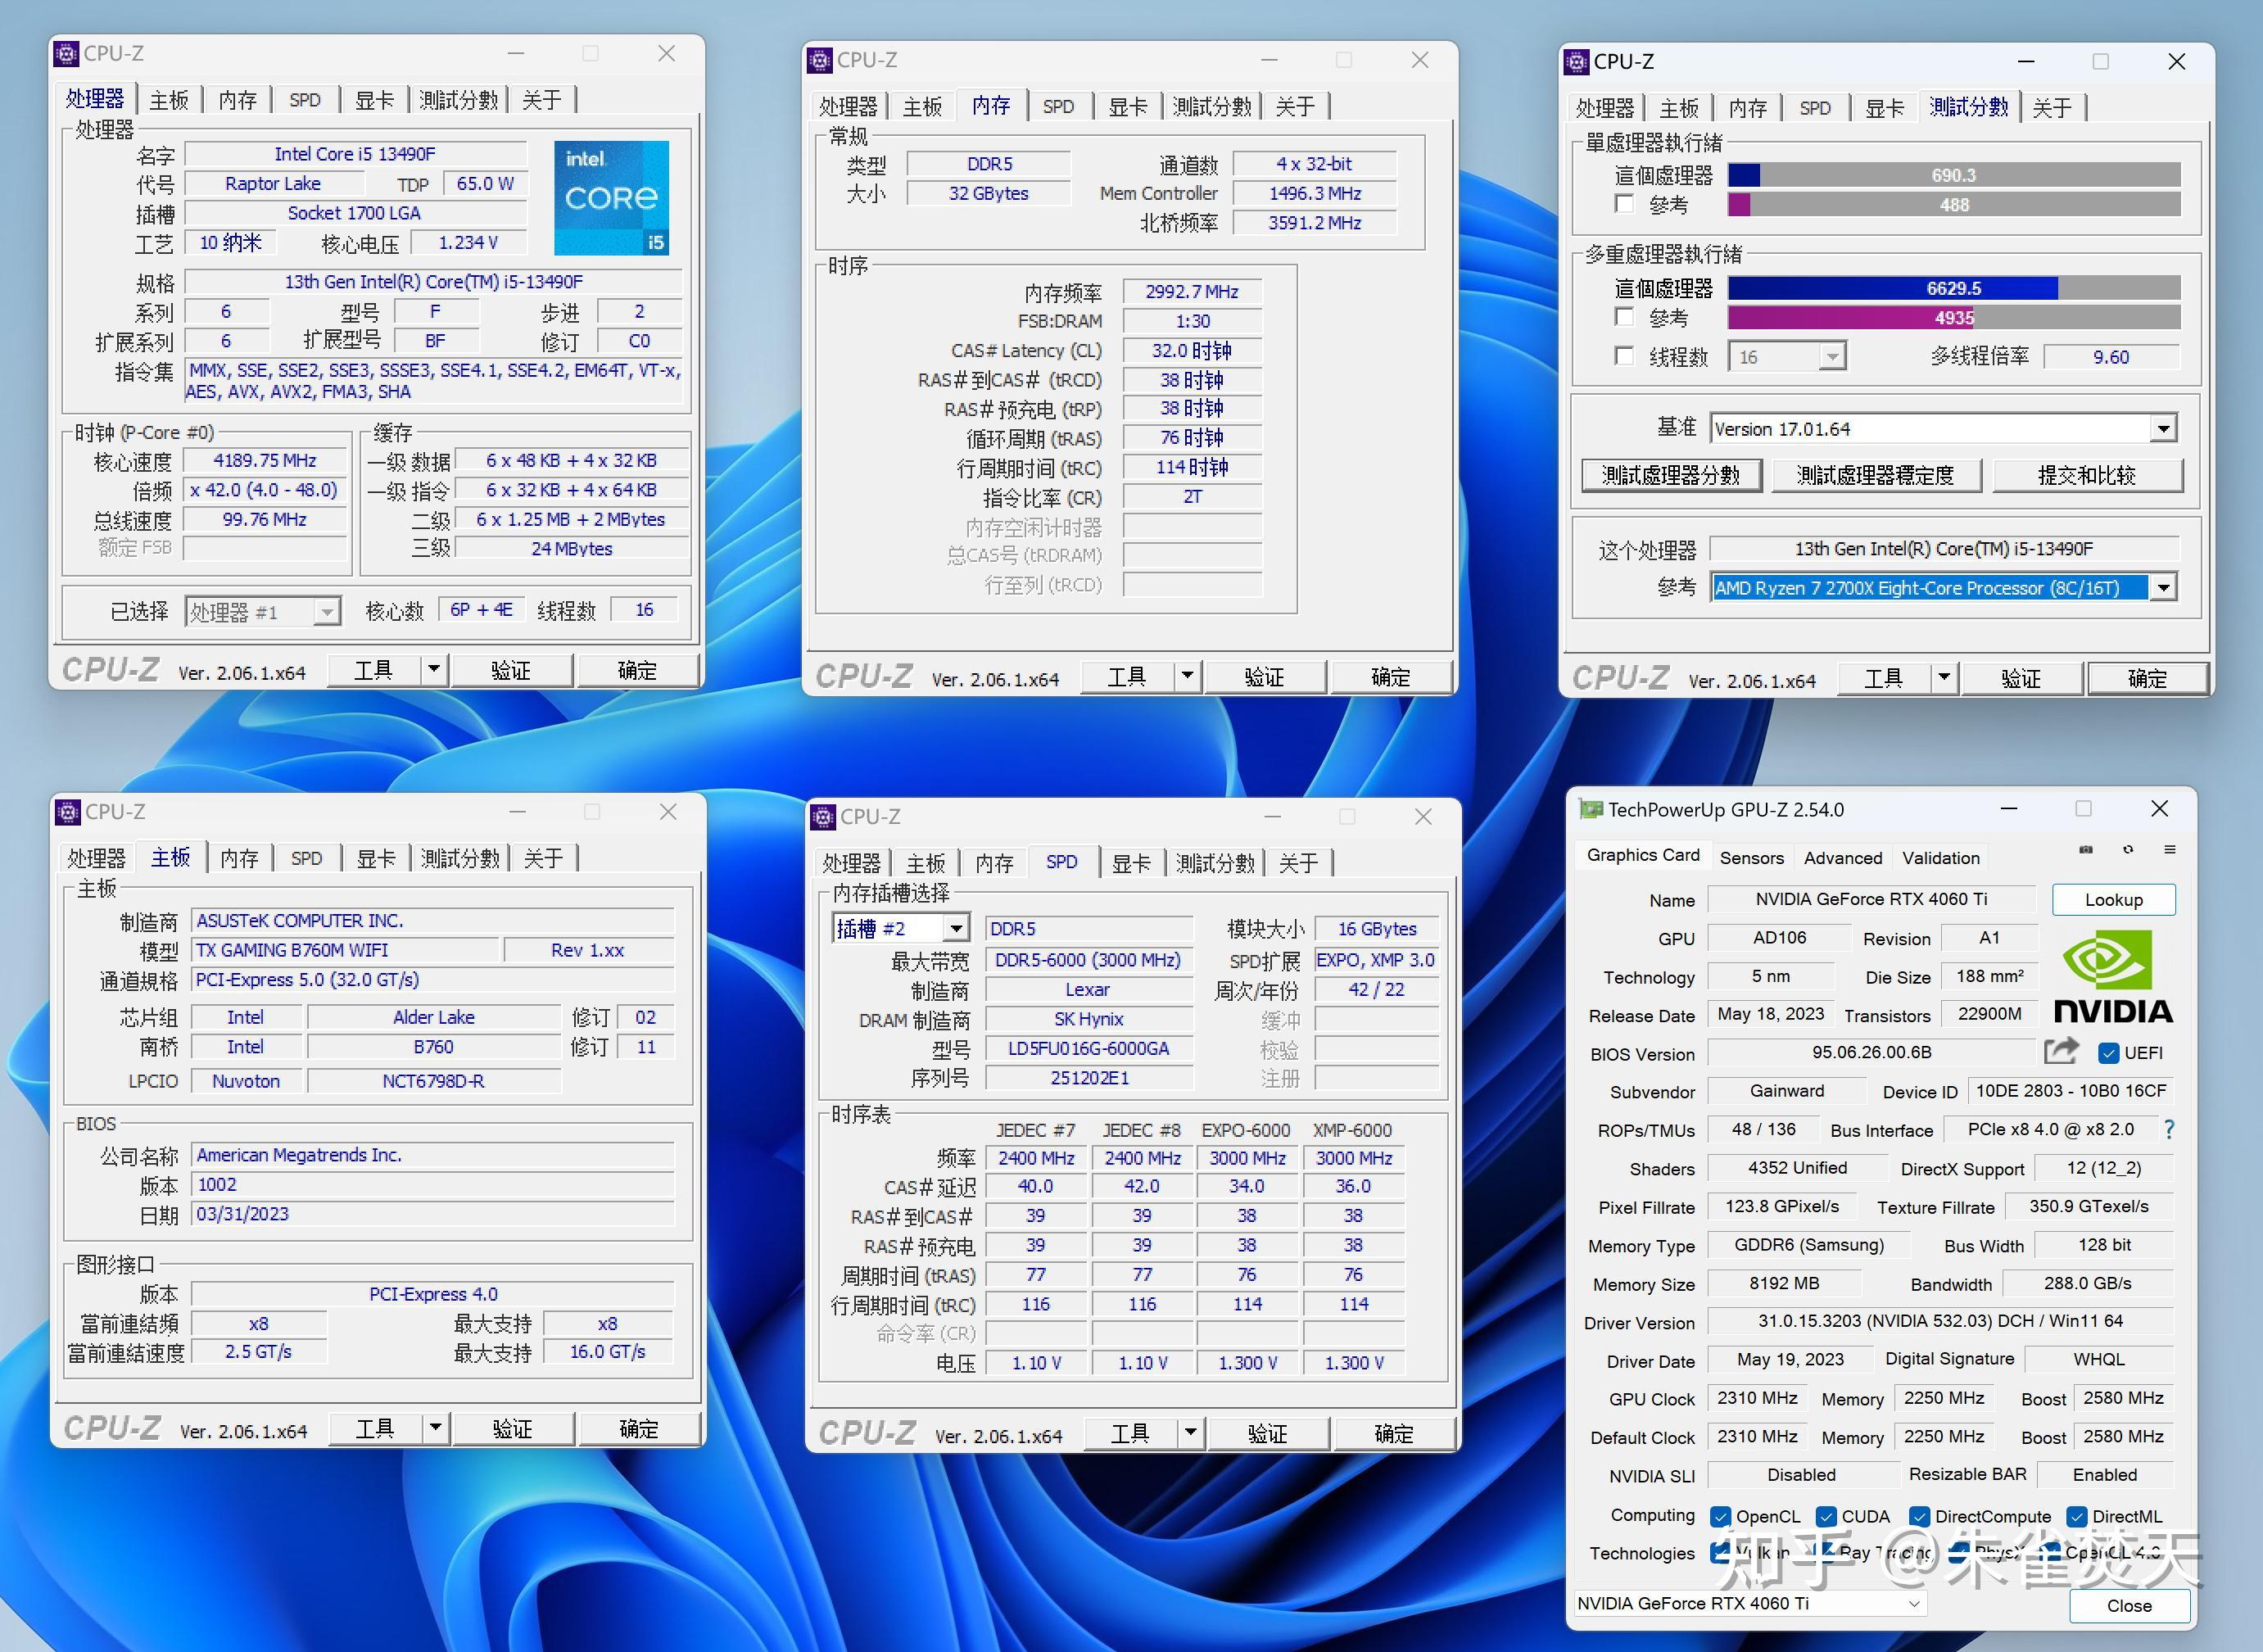Screen dimensions: 2263x1652
Task: Open the 基准 Version 17.01.64 dropdown
Action: [x=2163, y=429]
